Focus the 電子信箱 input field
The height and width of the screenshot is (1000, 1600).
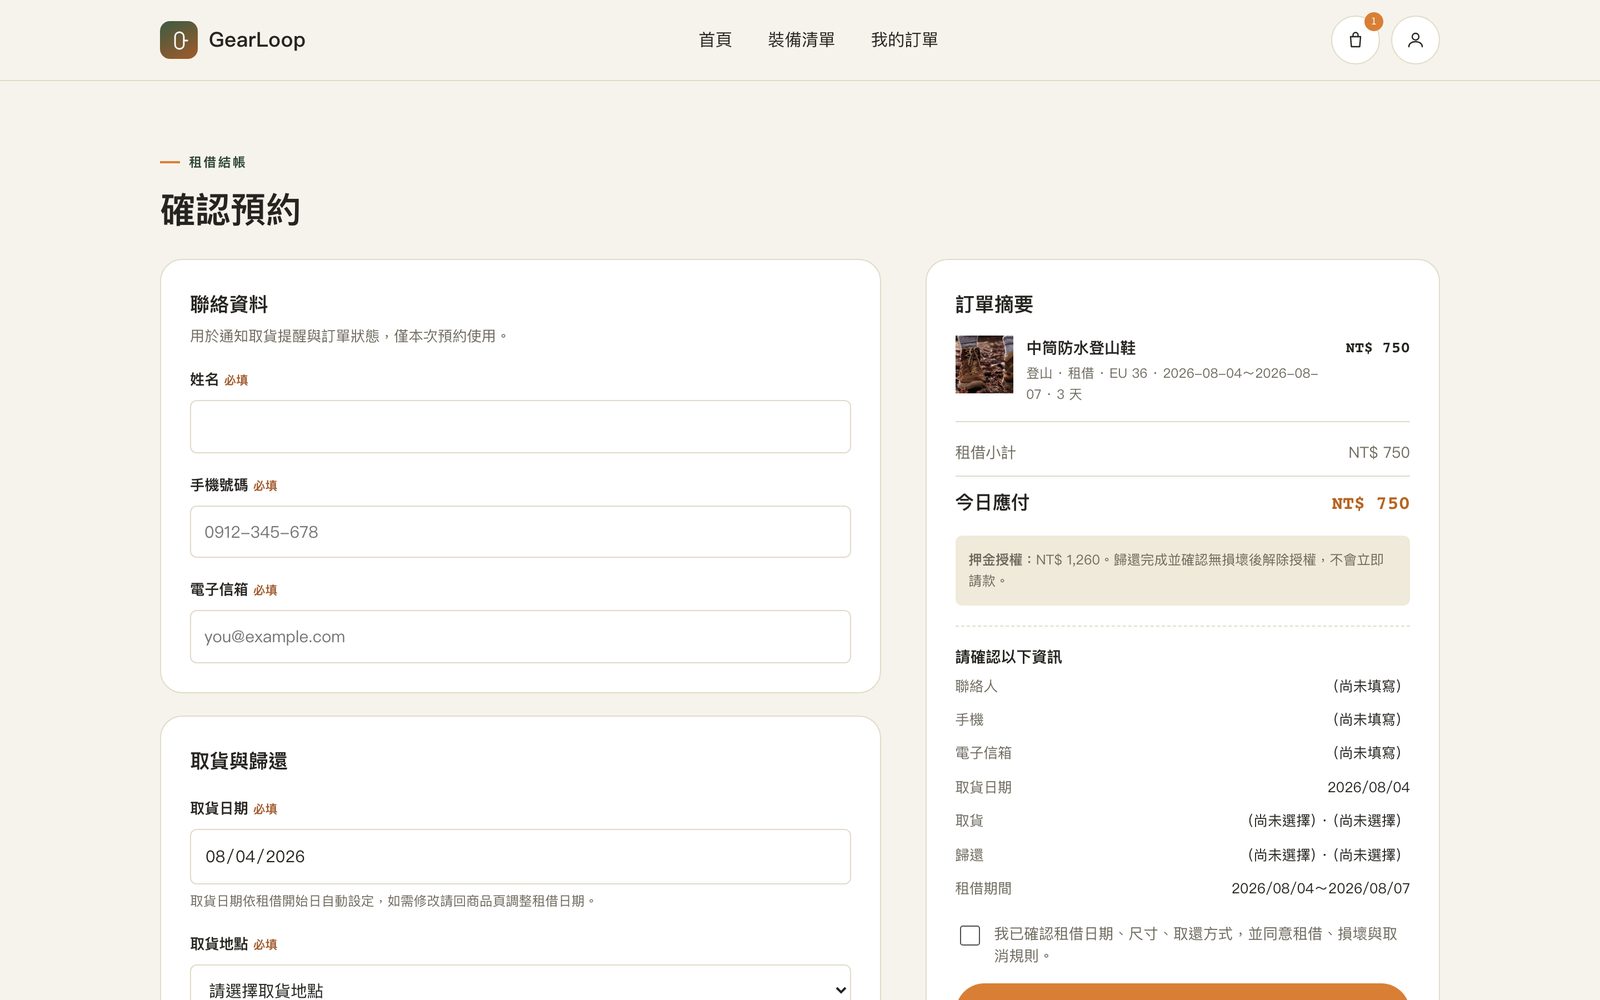(x=520, y=637)
